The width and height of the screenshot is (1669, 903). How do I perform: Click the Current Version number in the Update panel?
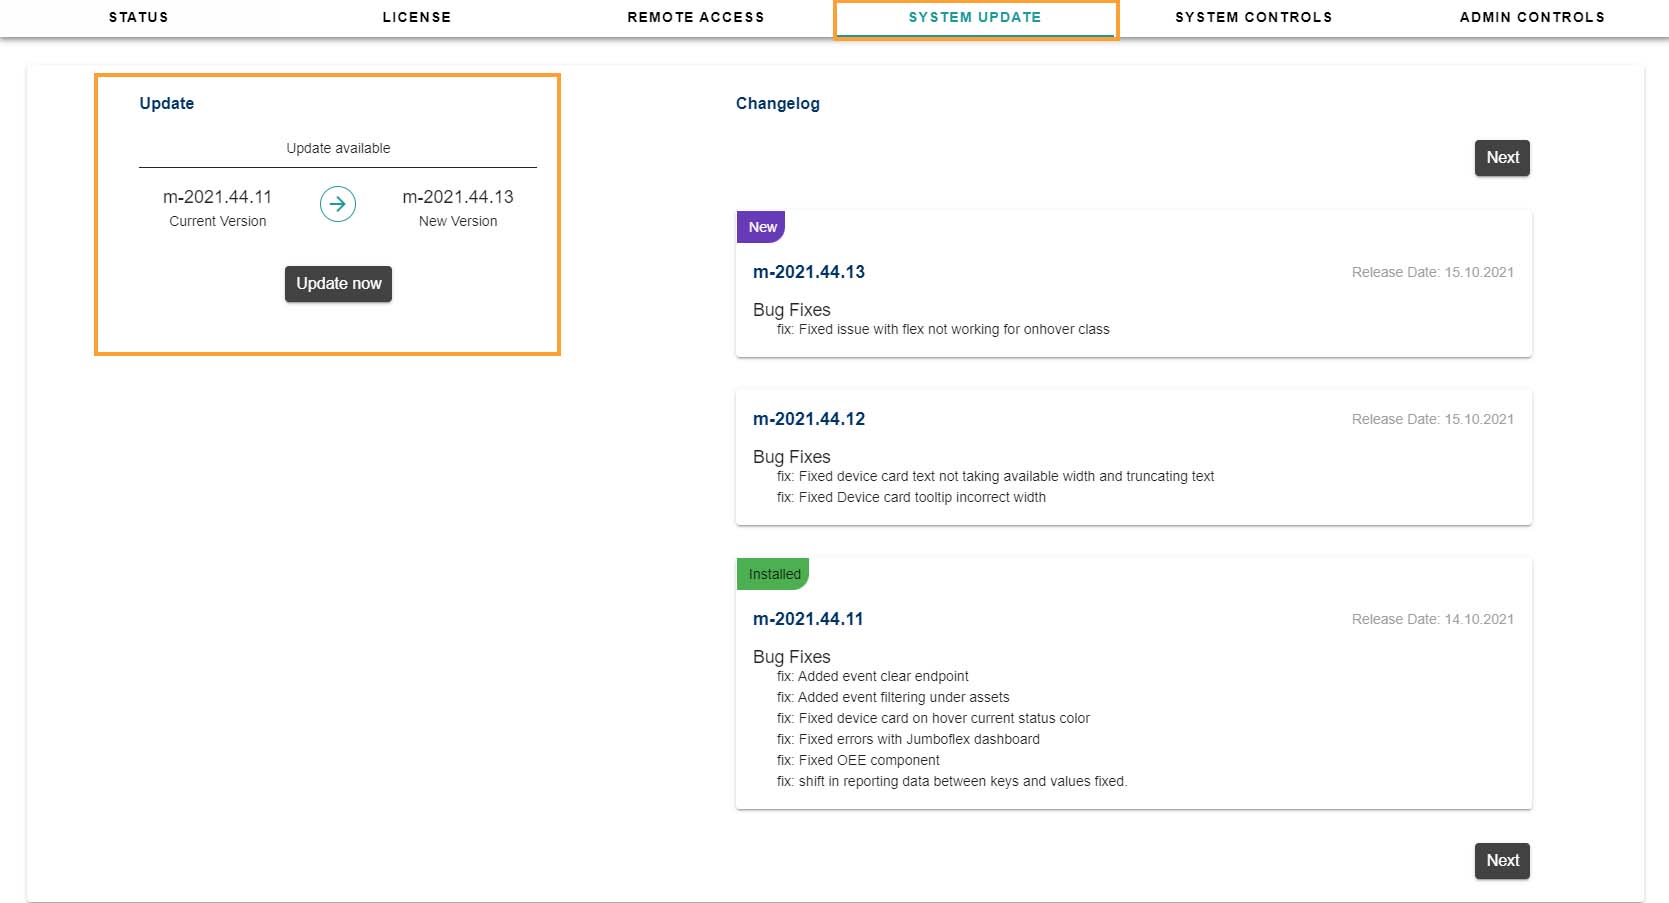tap(218, 197)
